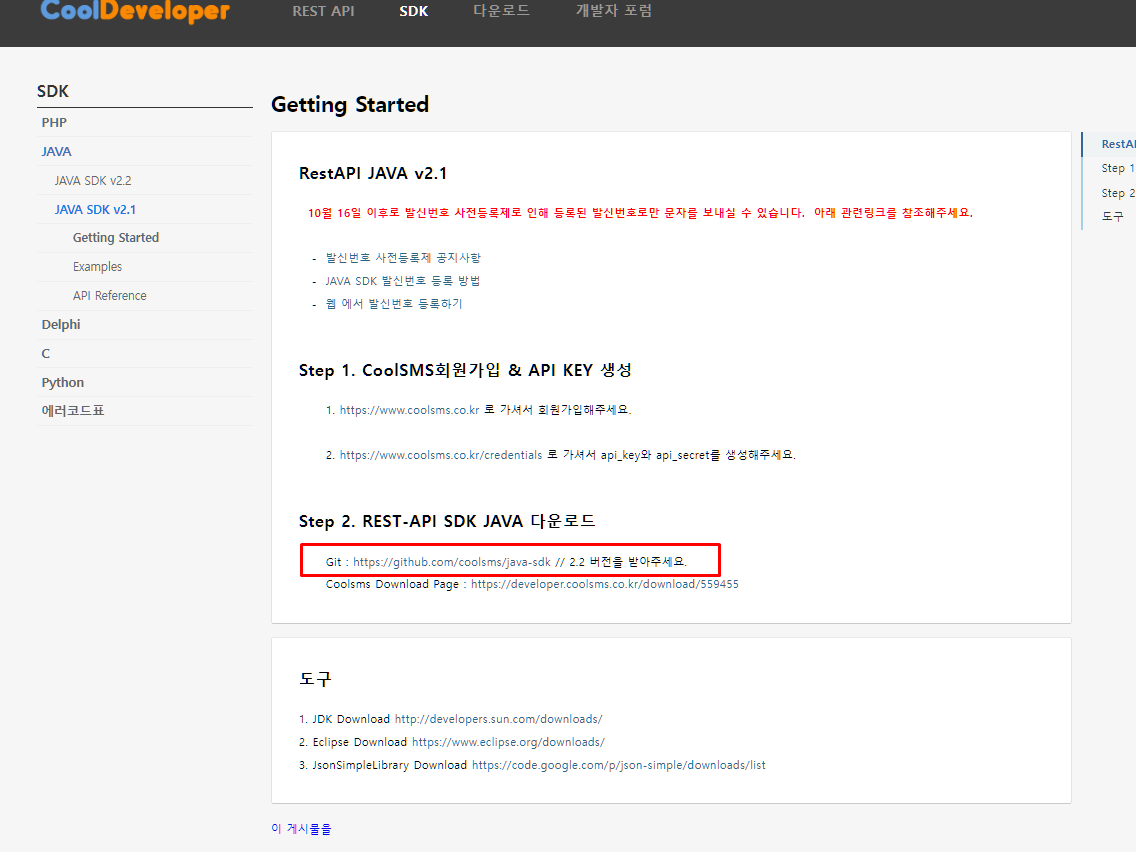The width and height of the screenshot is (1136, 852).
Task: Click the 도구 section heading
Action: click(x=315, y=679)
